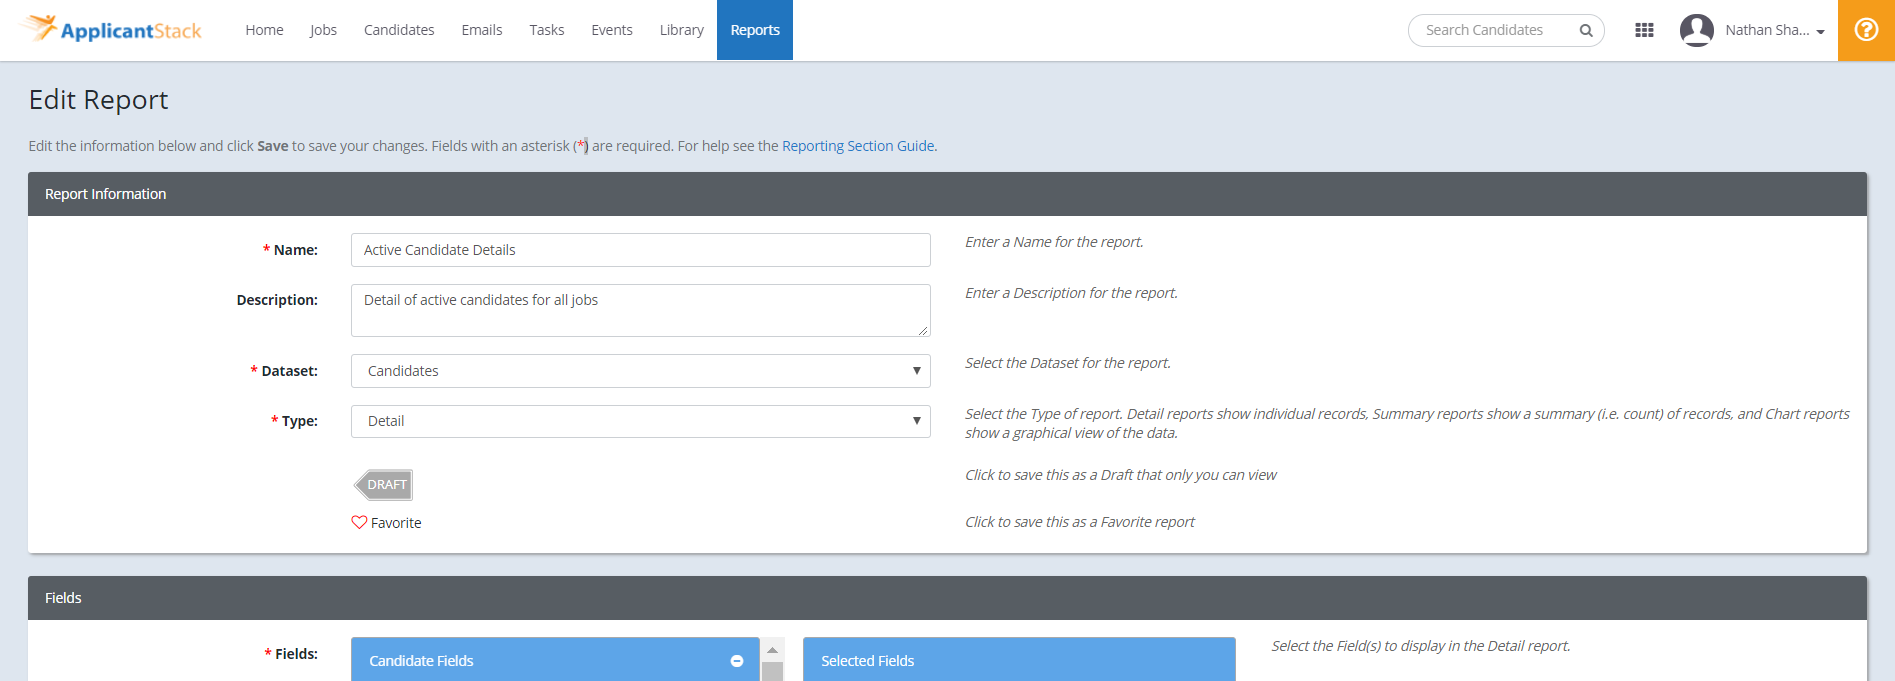Viewport: 1895px width, 681px height.
Task: Click the user avatar icon
Action: (1697, 30)
